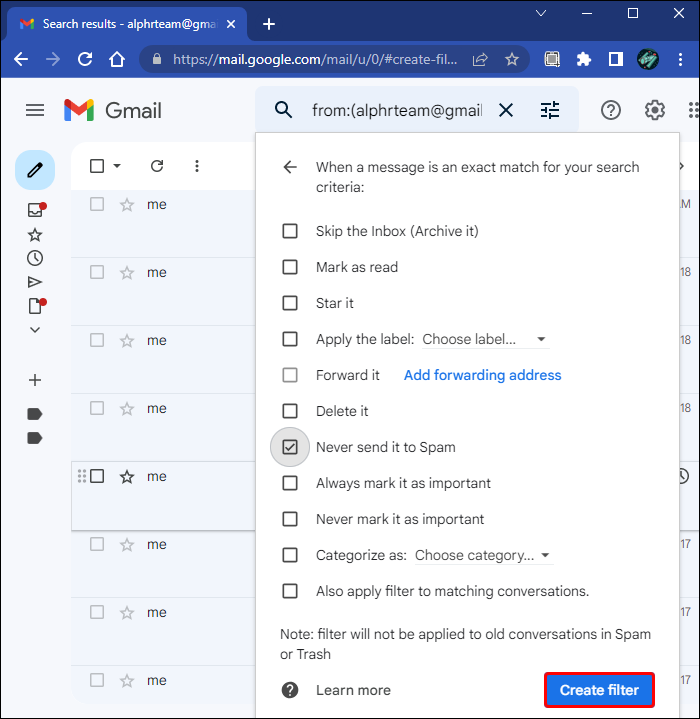Open the Sent arrow icon in sidebar
This screenshot has height=719, width=700.
point(35,282)
